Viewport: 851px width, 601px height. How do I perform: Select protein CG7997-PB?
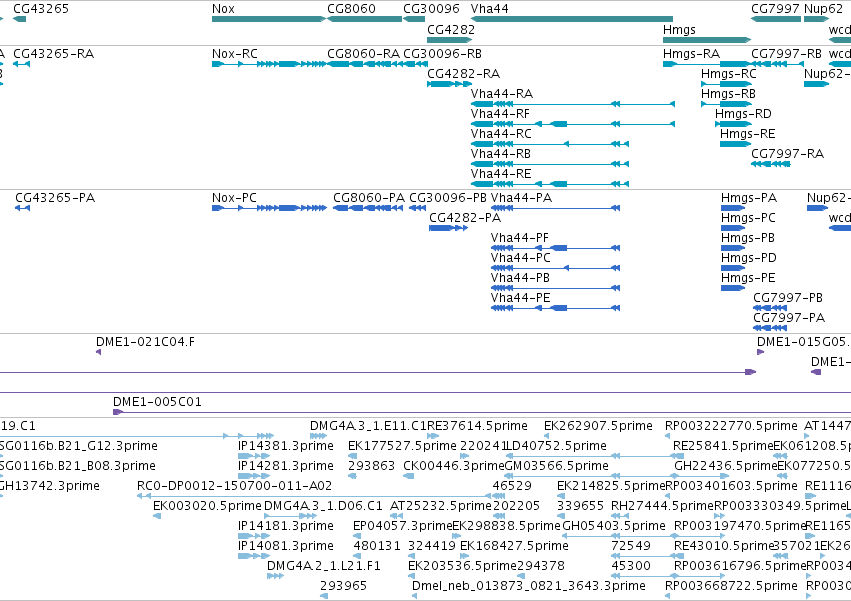[770, 308]
